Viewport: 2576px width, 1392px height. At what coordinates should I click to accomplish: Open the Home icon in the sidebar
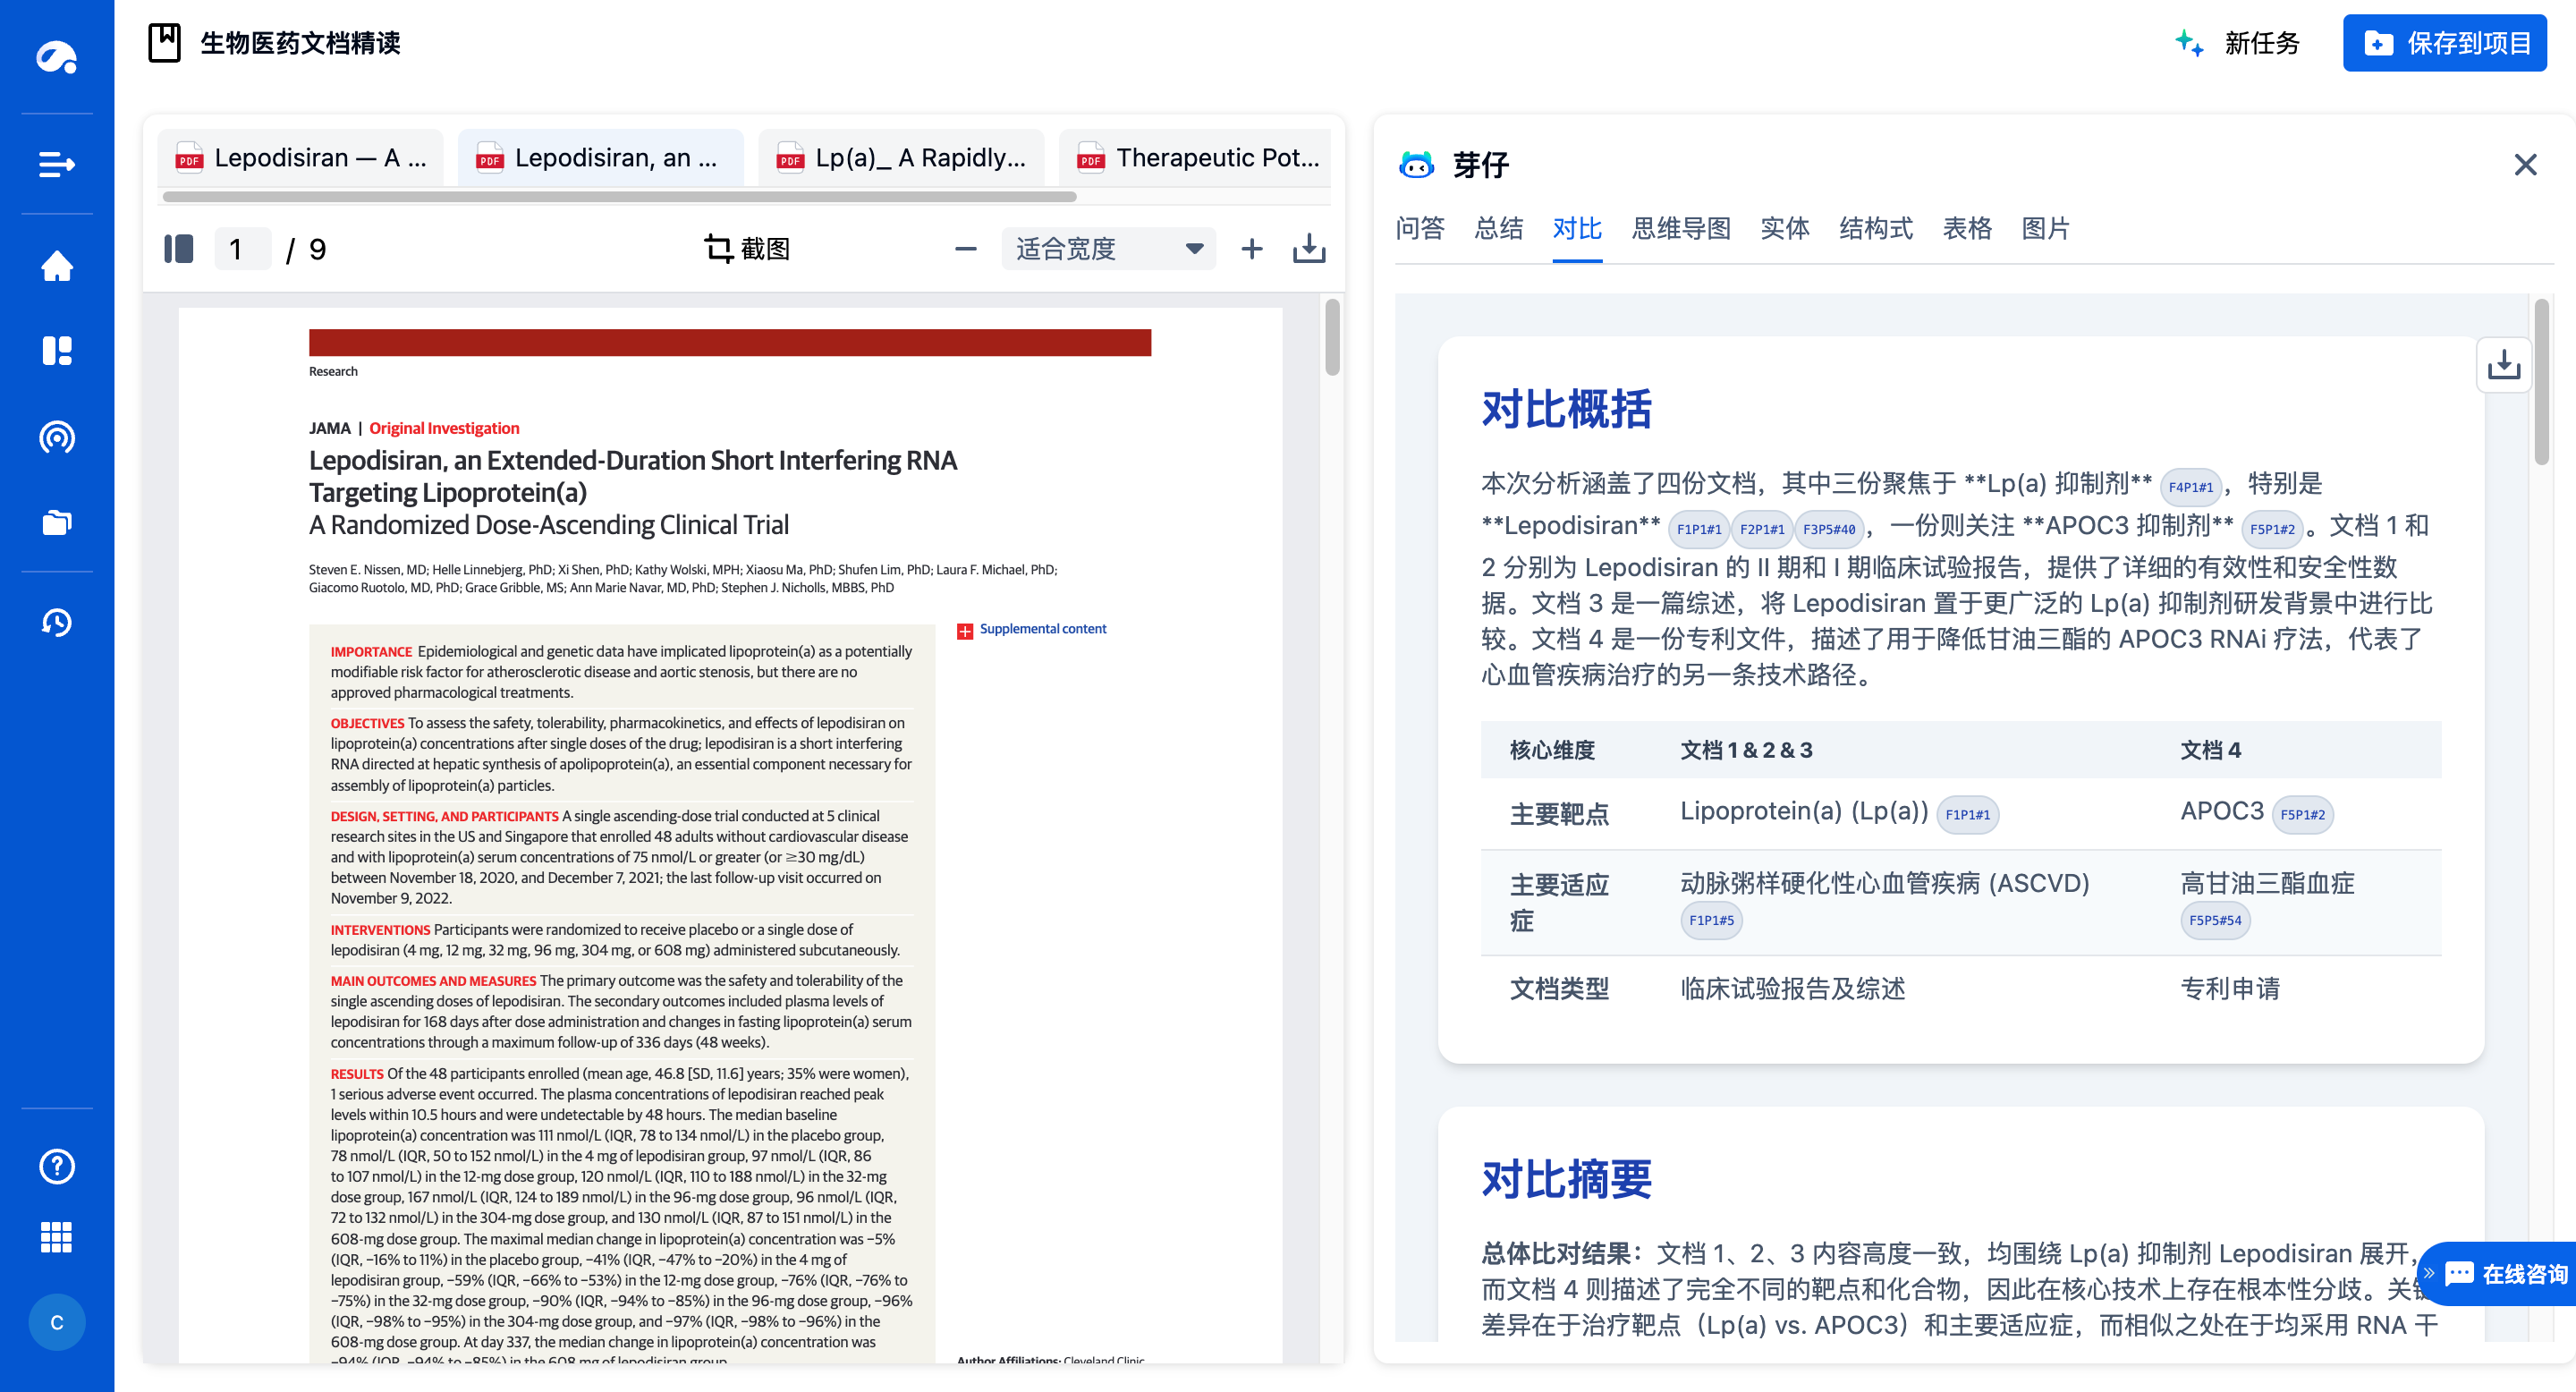[57, 267]
